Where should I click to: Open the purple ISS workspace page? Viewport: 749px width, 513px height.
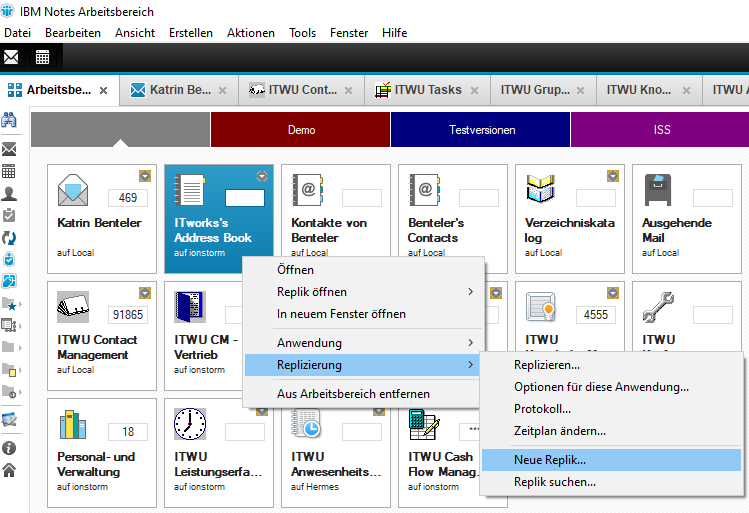[660, 129]
